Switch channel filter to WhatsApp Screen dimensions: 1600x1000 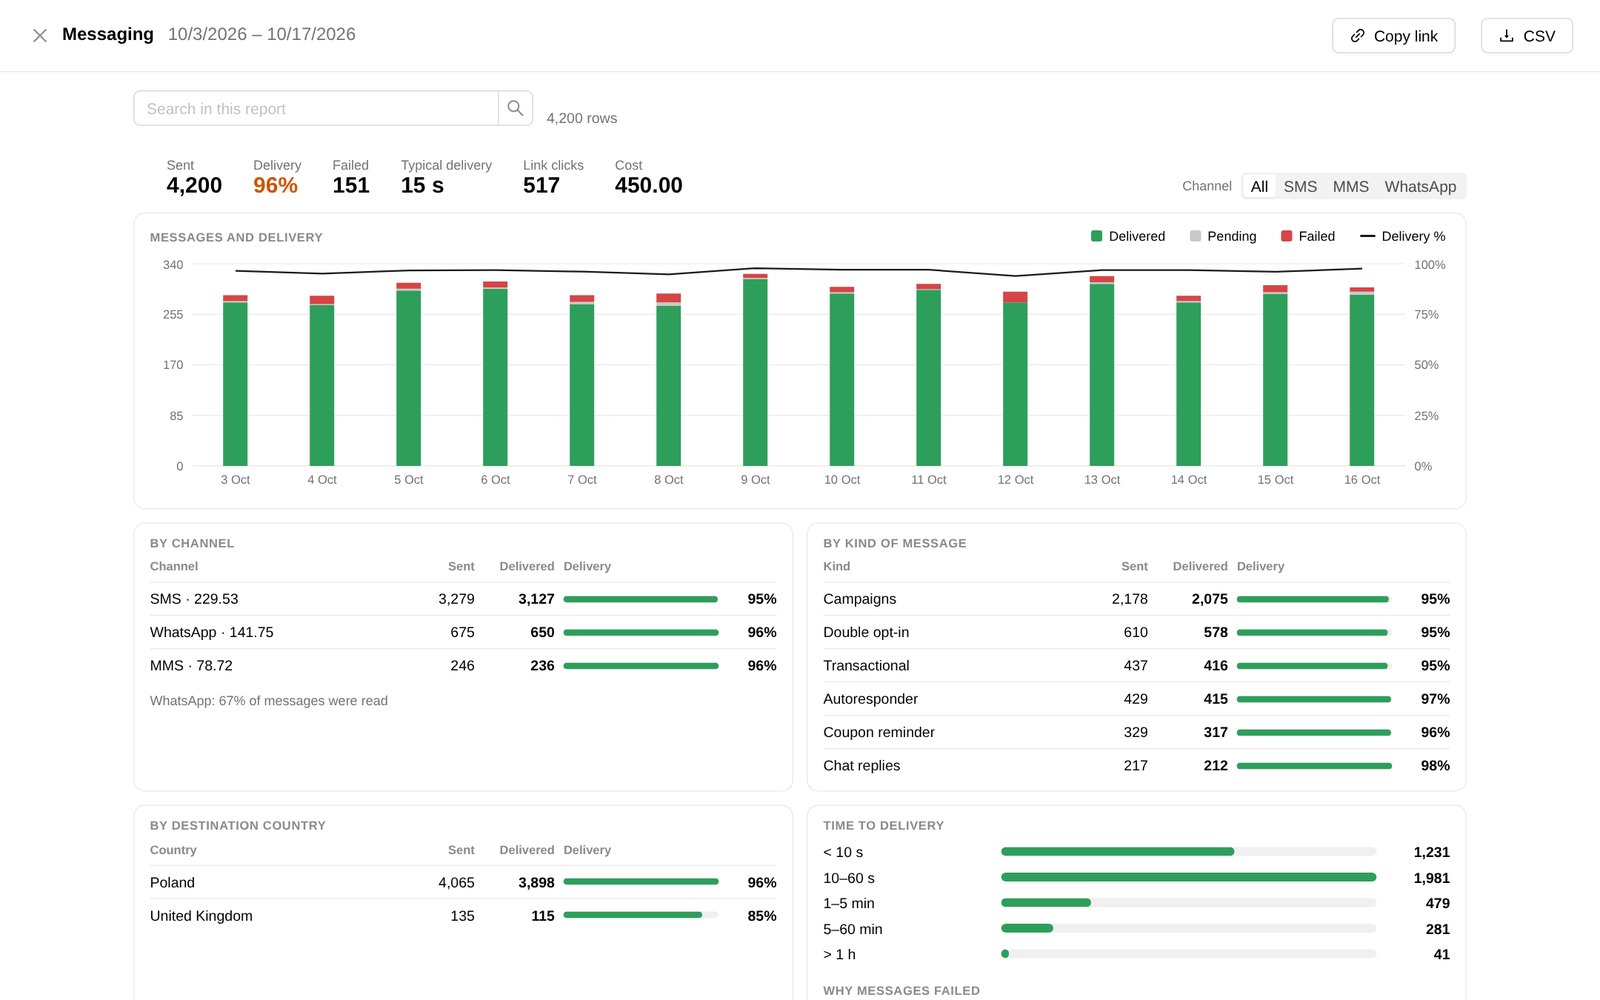tap(1420, 186)
